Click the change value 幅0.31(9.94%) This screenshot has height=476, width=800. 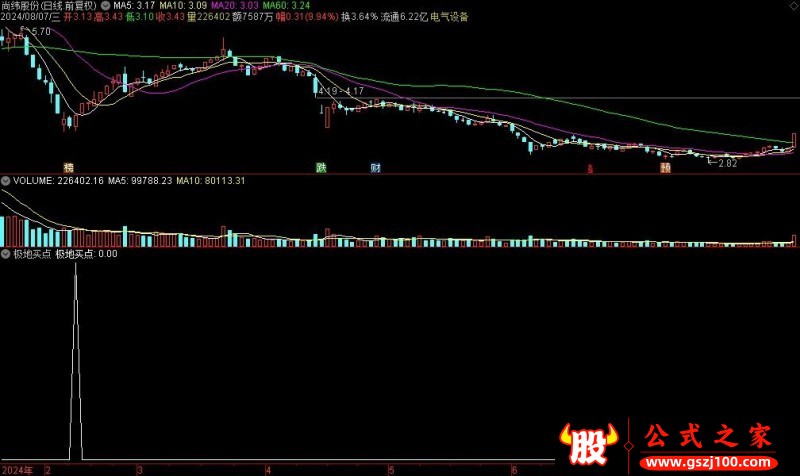[x=307, y=17]
